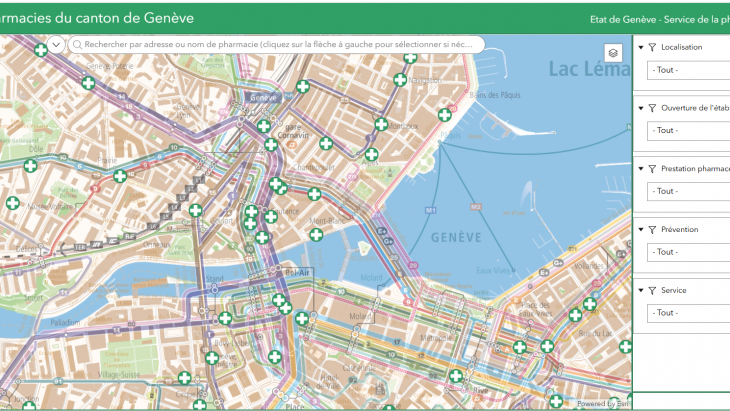Collapse the Localisation filter section
The height and width of the screenshot is (411, 730).
[641, 47]
